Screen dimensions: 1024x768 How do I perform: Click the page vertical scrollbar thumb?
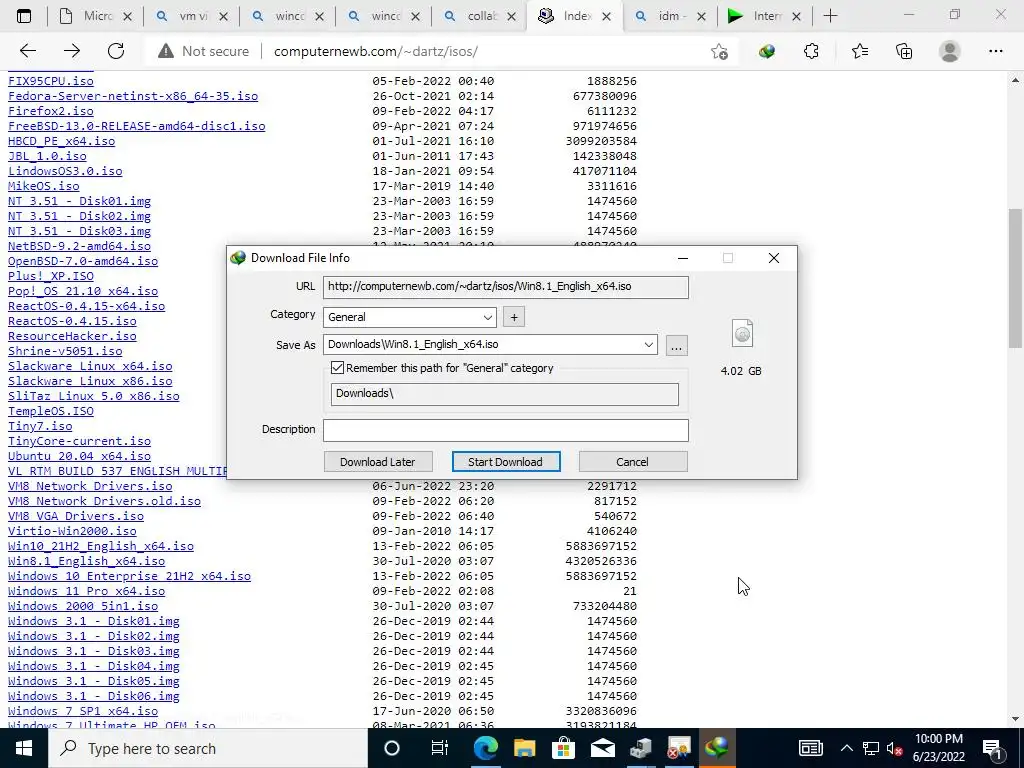(x=1016, y=278)
